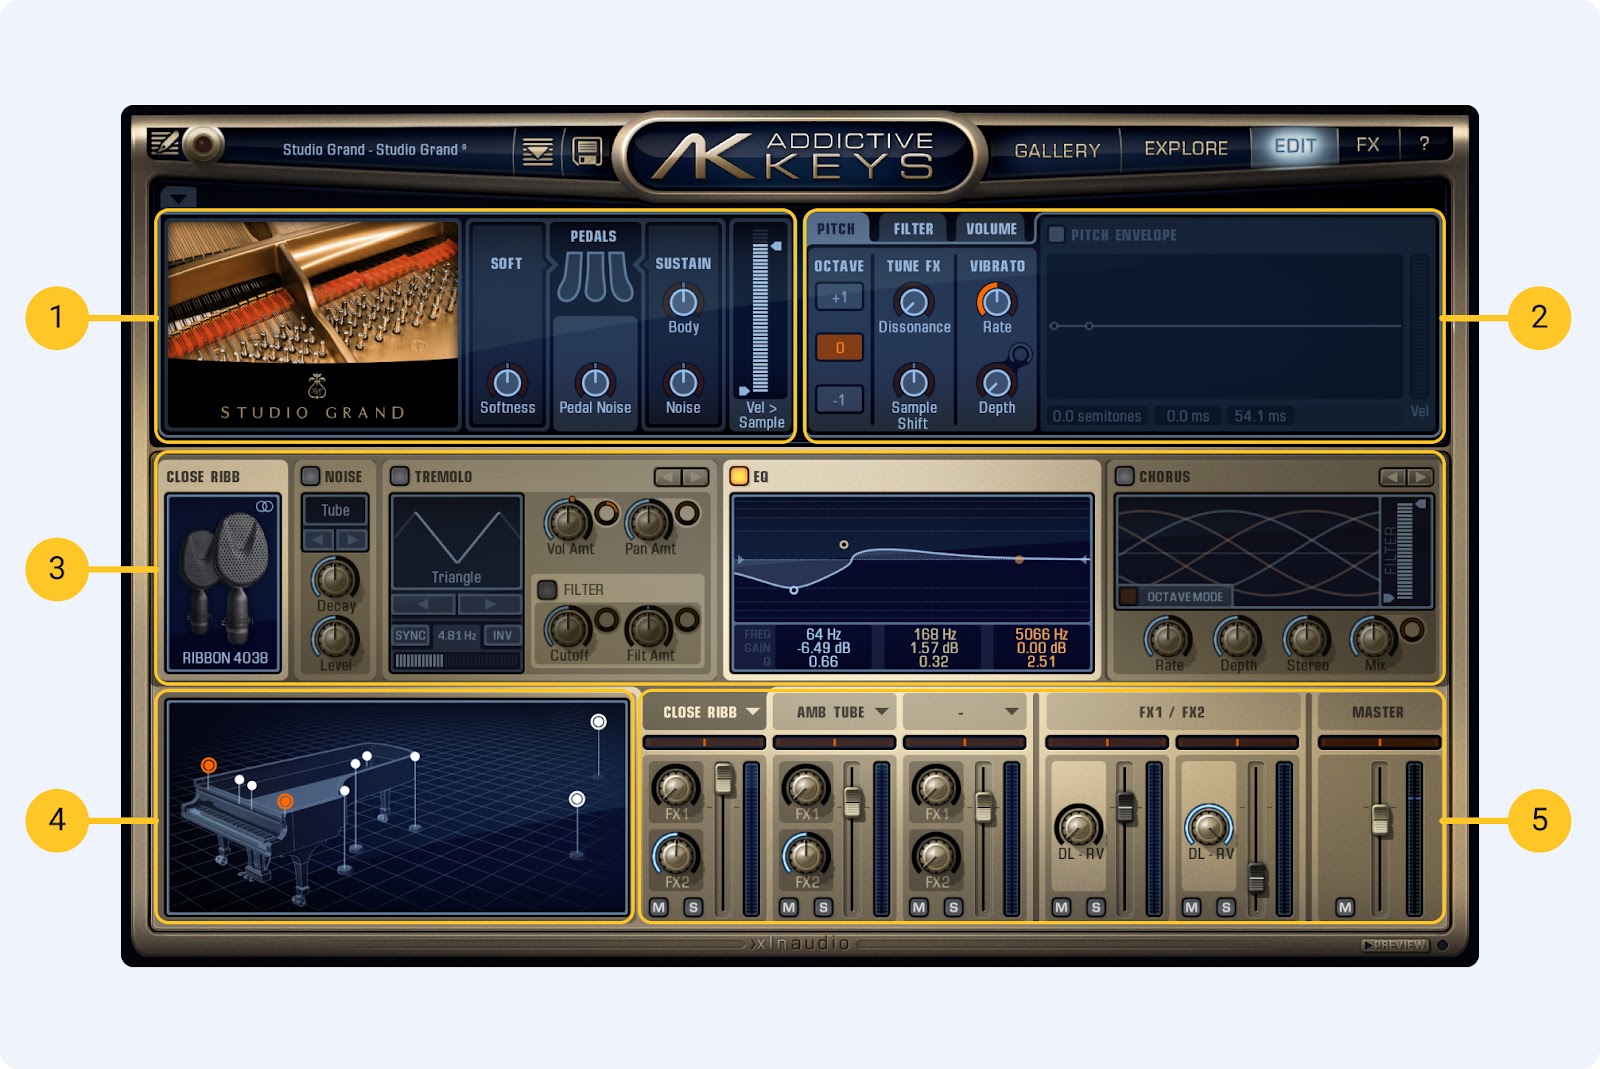Step to next chorus preset arrow
The image size is (1600, 1069).
click(x=1419, y=477)
